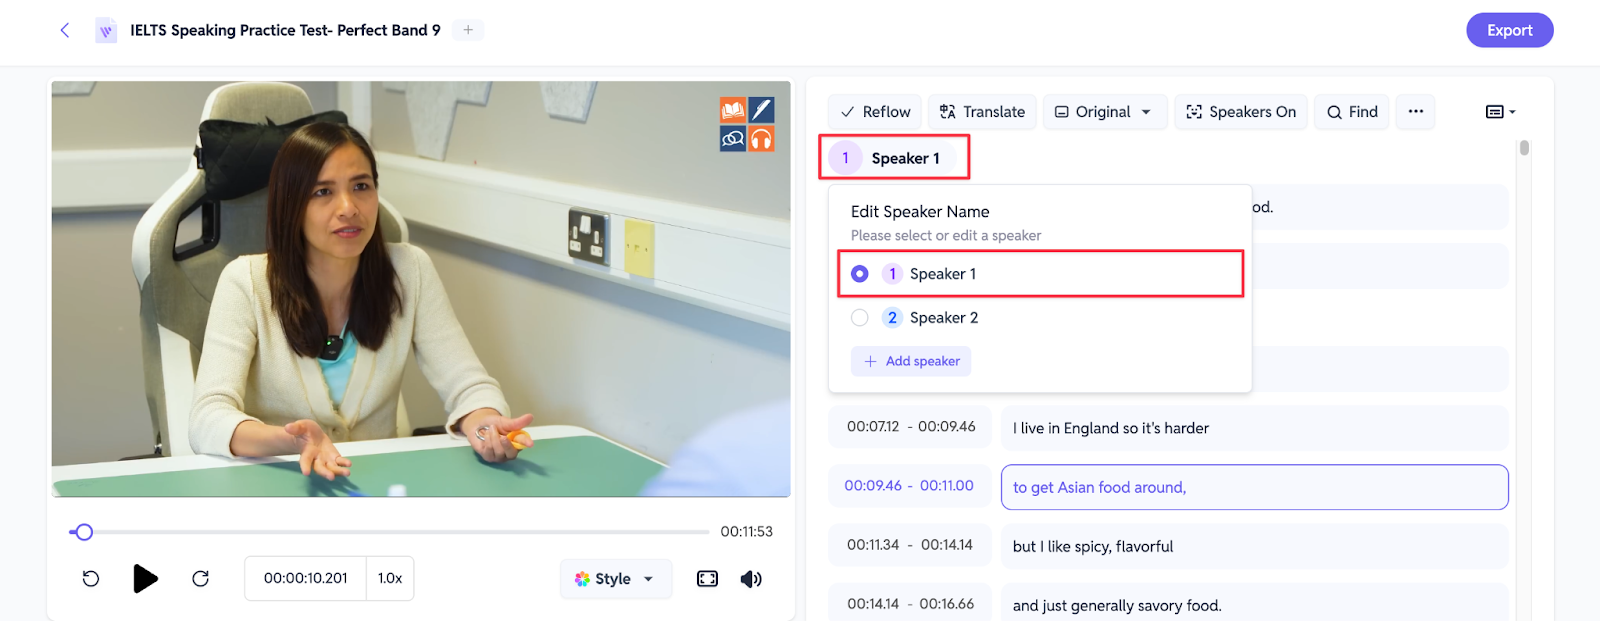Select subtitle 'but I like spicy, flavorful'
The width and height of the screenshot is (1600, 621).
click(1254, 546)
